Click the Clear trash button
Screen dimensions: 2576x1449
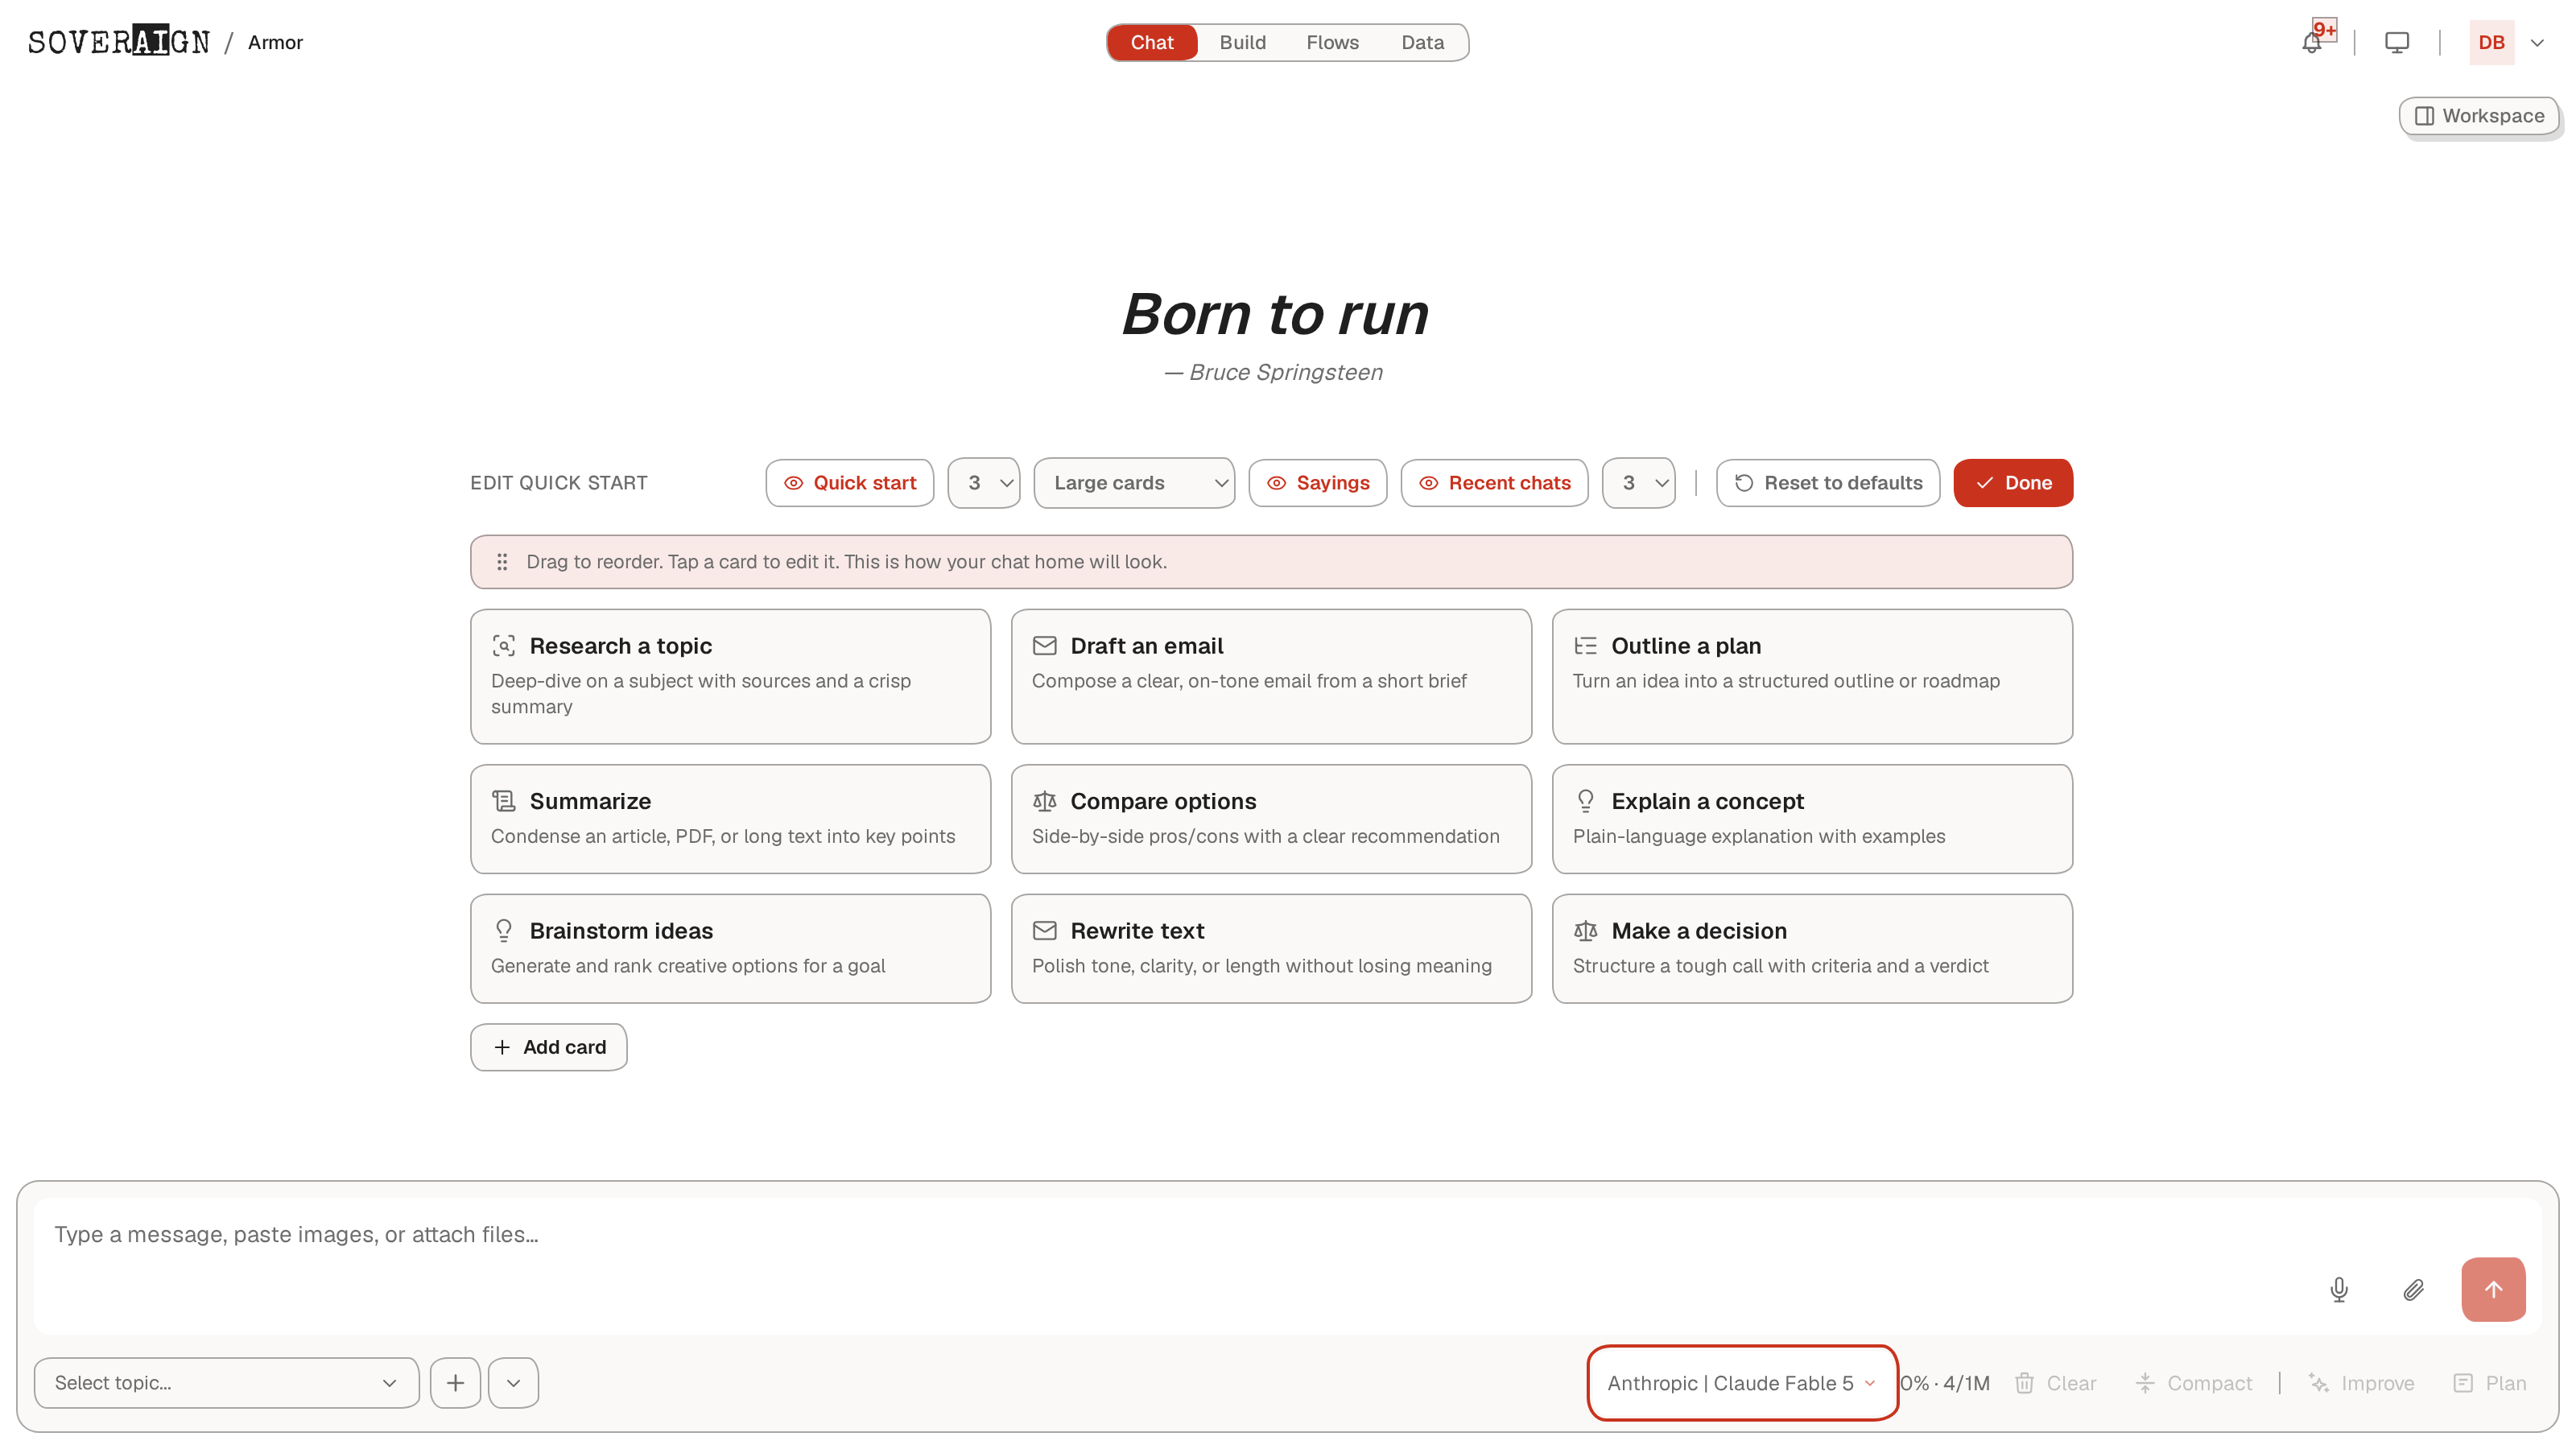(x=2056, y=1384)
